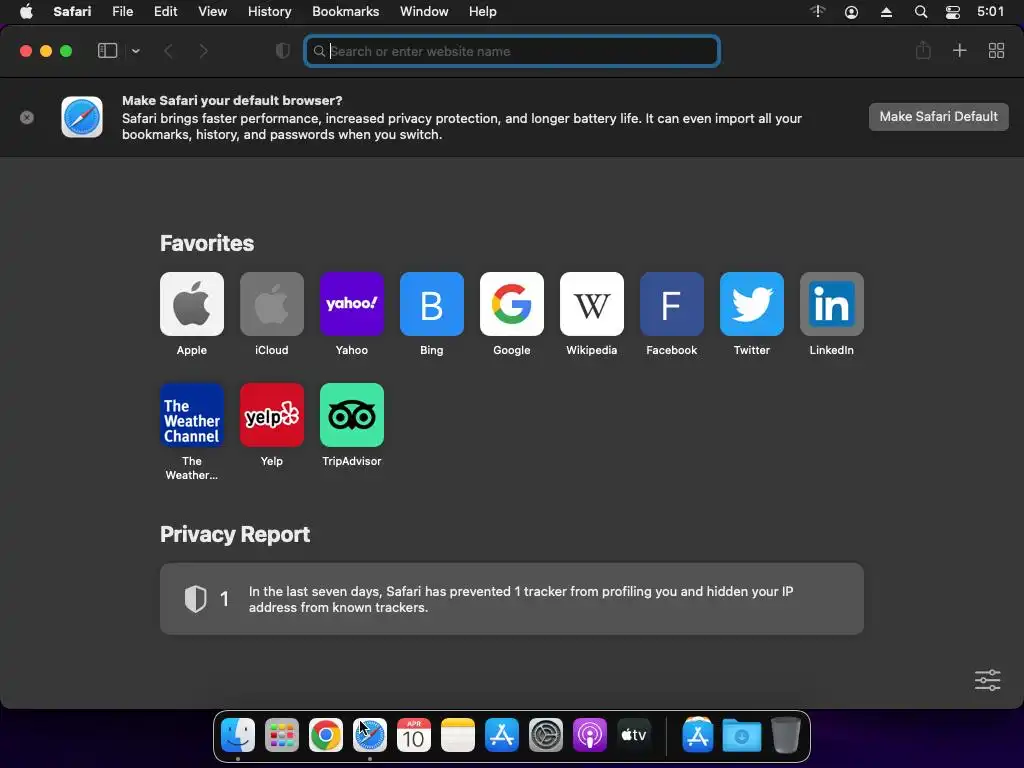This screenshot has height=768, width=1024.
Task: Open the LinkedIn favorite
Action: (832, 304)
